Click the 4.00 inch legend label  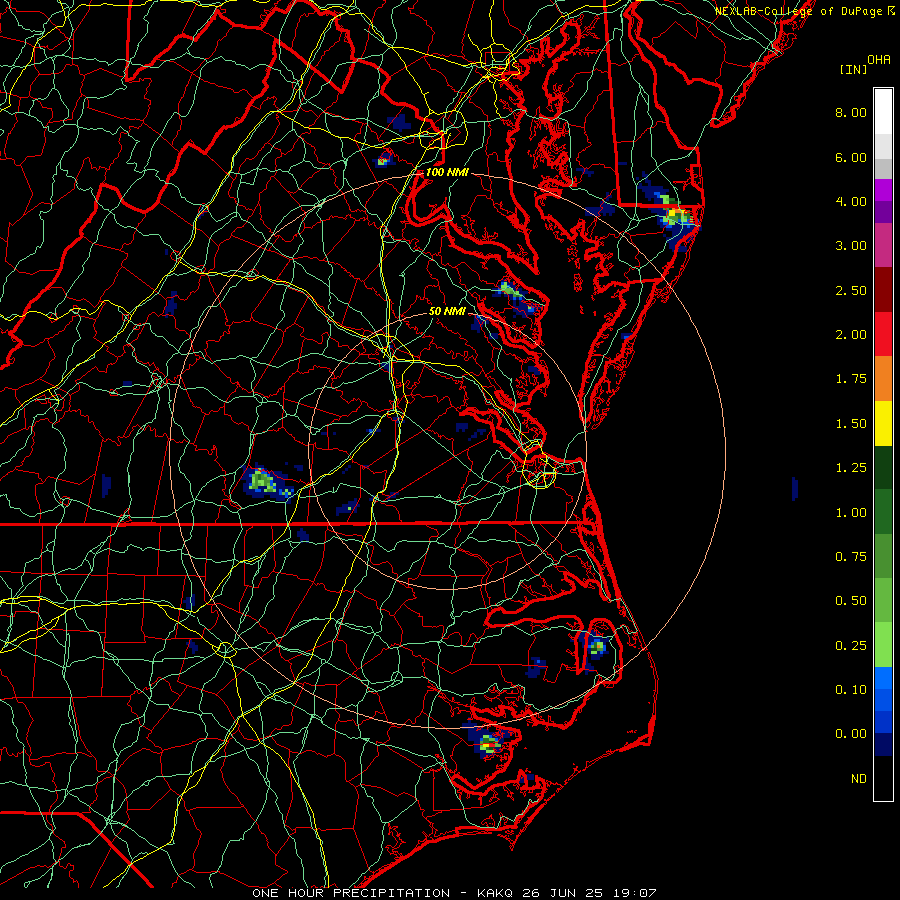point(851,201)
